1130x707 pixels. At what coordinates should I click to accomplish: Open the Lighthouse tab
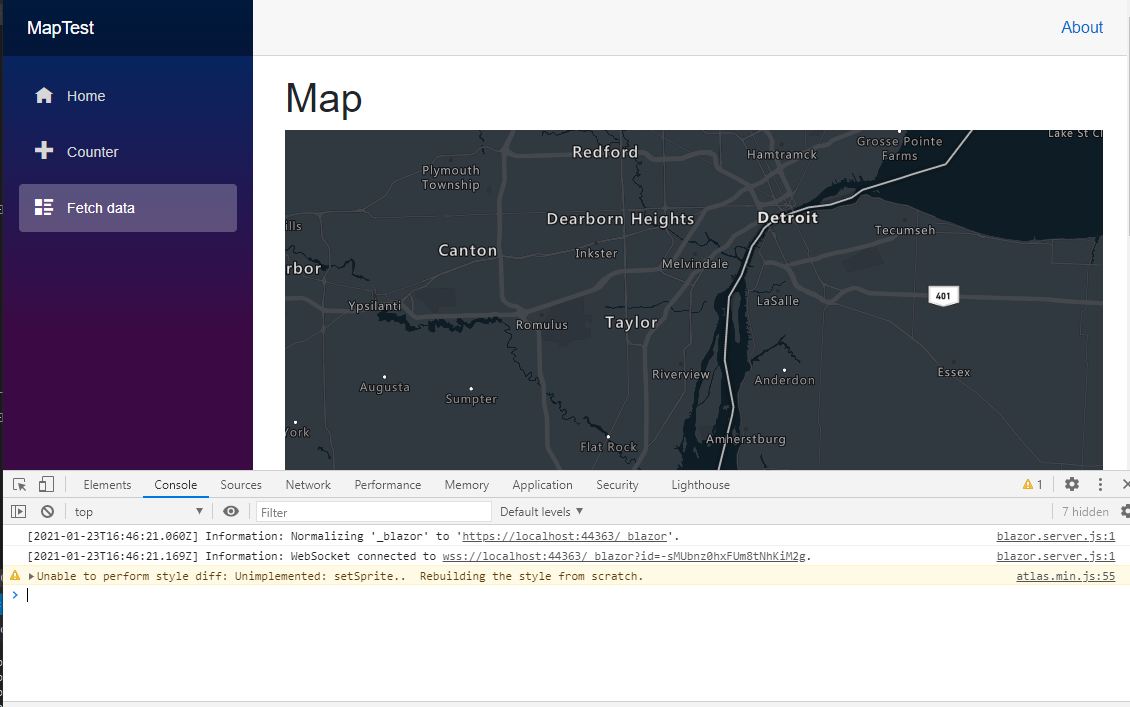pyautogui.click(x=700, y=485)
